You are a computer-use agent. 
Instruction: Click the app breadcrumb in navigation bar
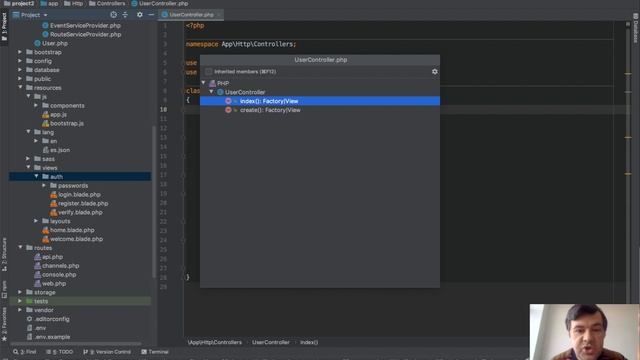click(49, 3)
